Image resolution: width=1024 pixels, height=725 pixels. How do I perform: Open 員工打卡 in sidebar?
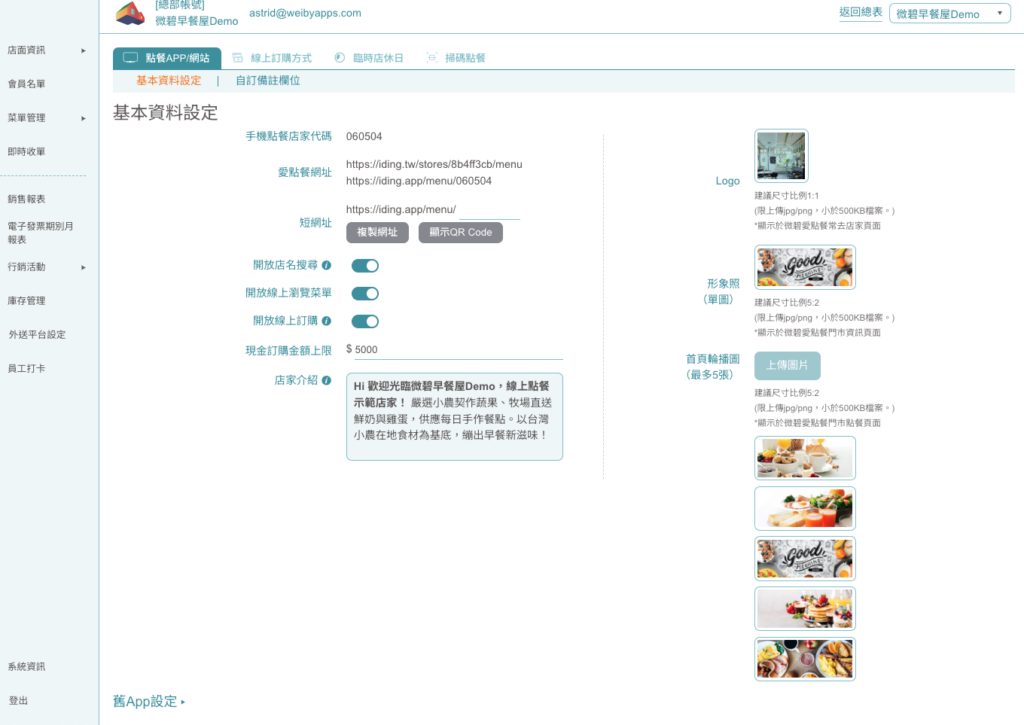tap(27, 368)
